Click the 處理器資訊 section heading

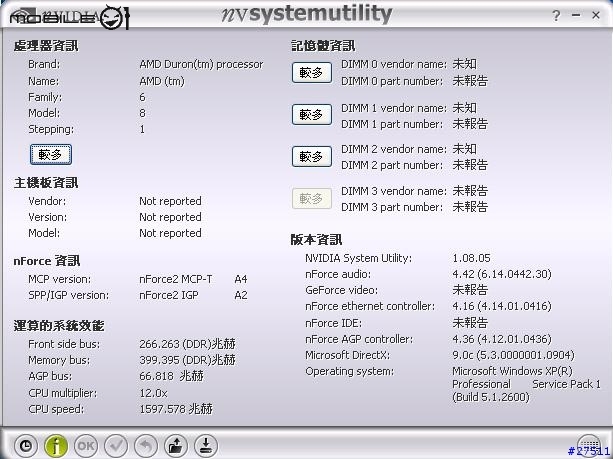46,46
